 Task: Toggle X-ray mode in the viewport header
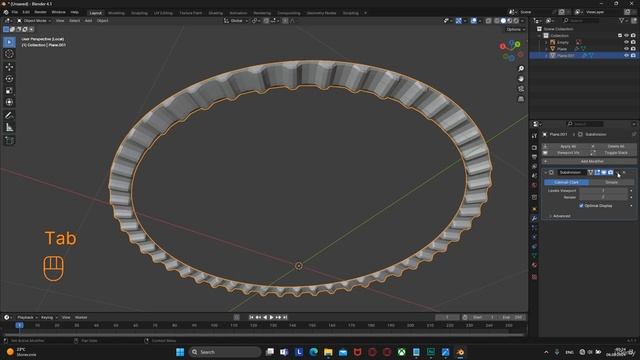click(x=488, y=20)
